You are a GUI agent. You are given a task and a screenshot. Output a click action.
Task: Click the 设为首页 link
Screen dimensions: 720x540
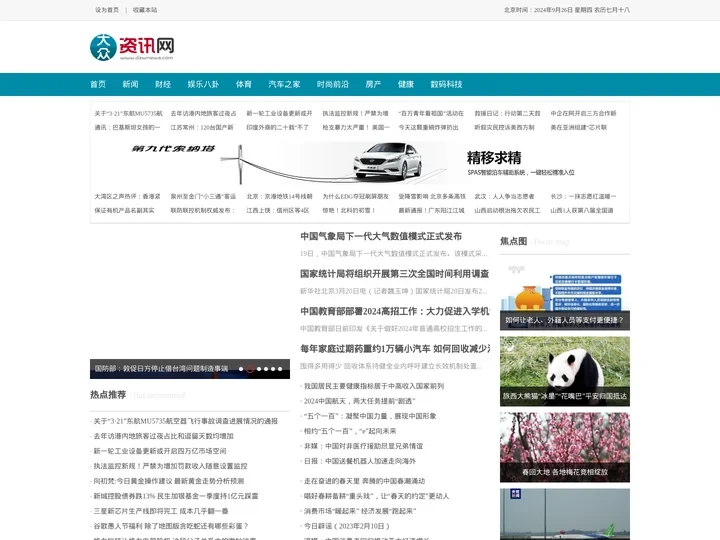(107, 10)
